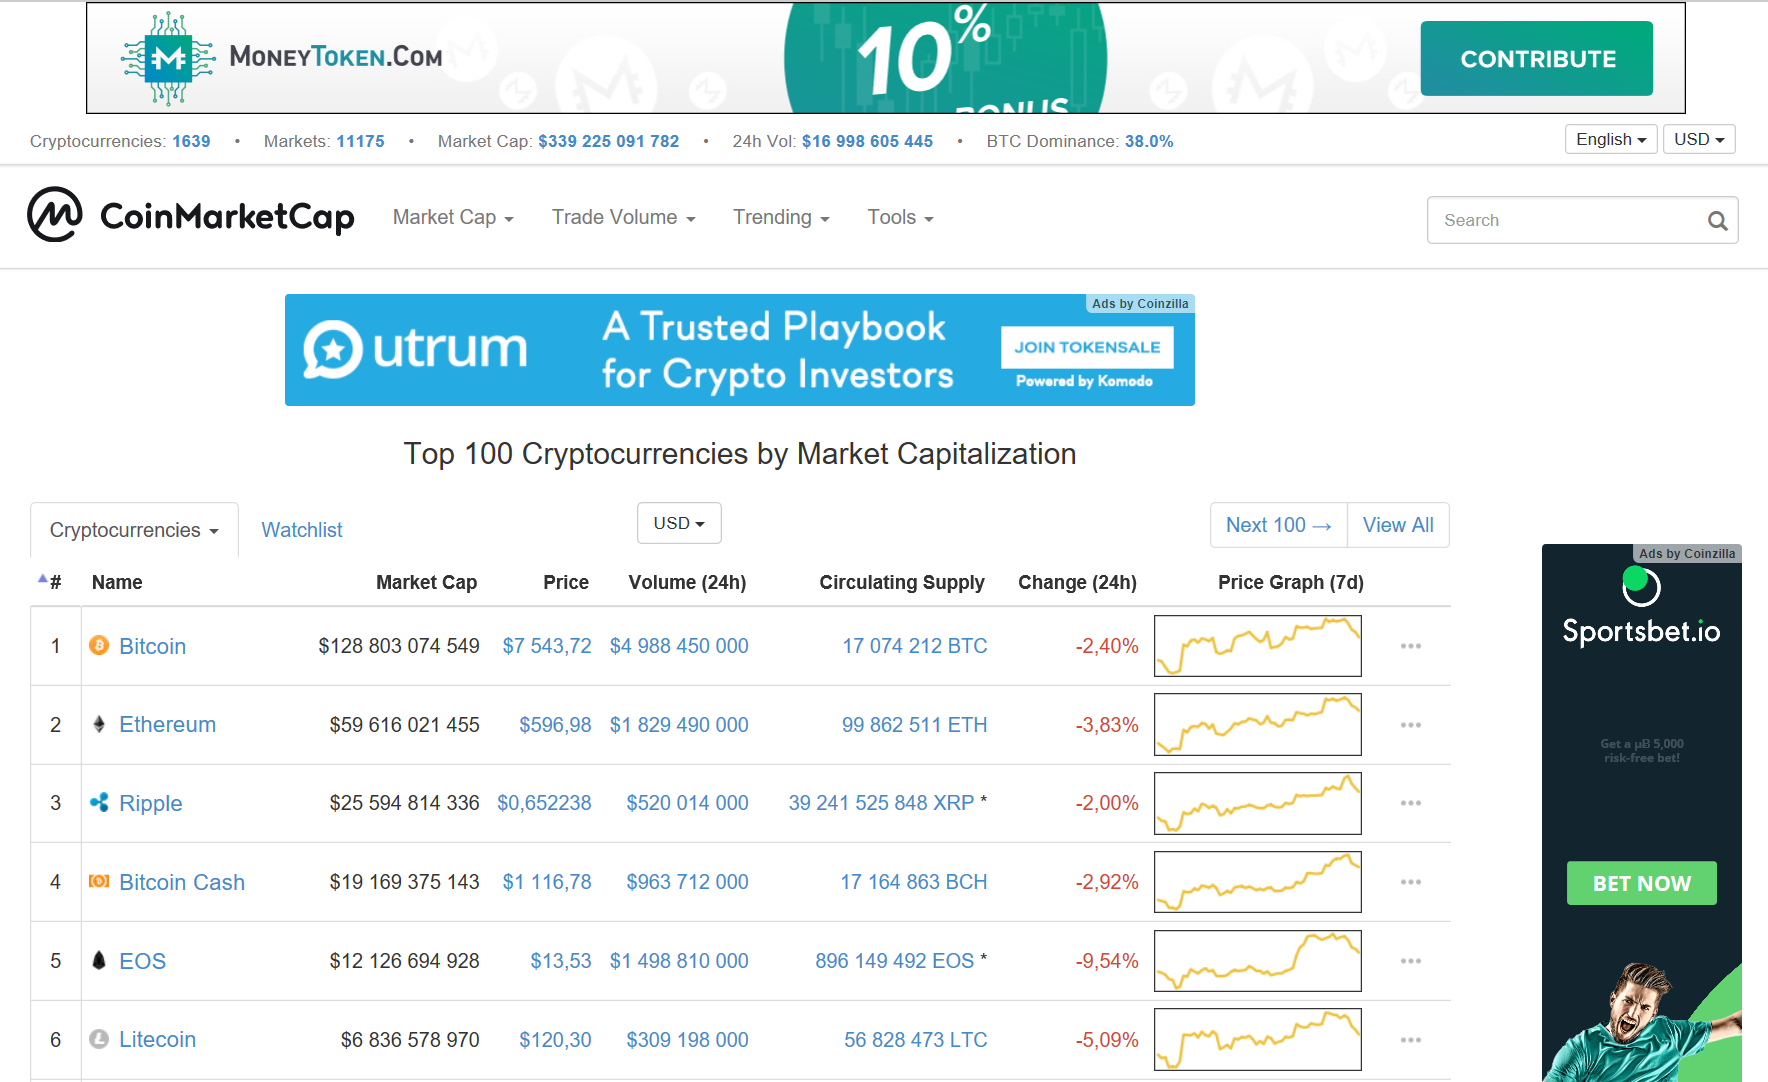Open the Ethereum name link
The width and height of the screenshot is (1768, 1082).
(167, 725)
